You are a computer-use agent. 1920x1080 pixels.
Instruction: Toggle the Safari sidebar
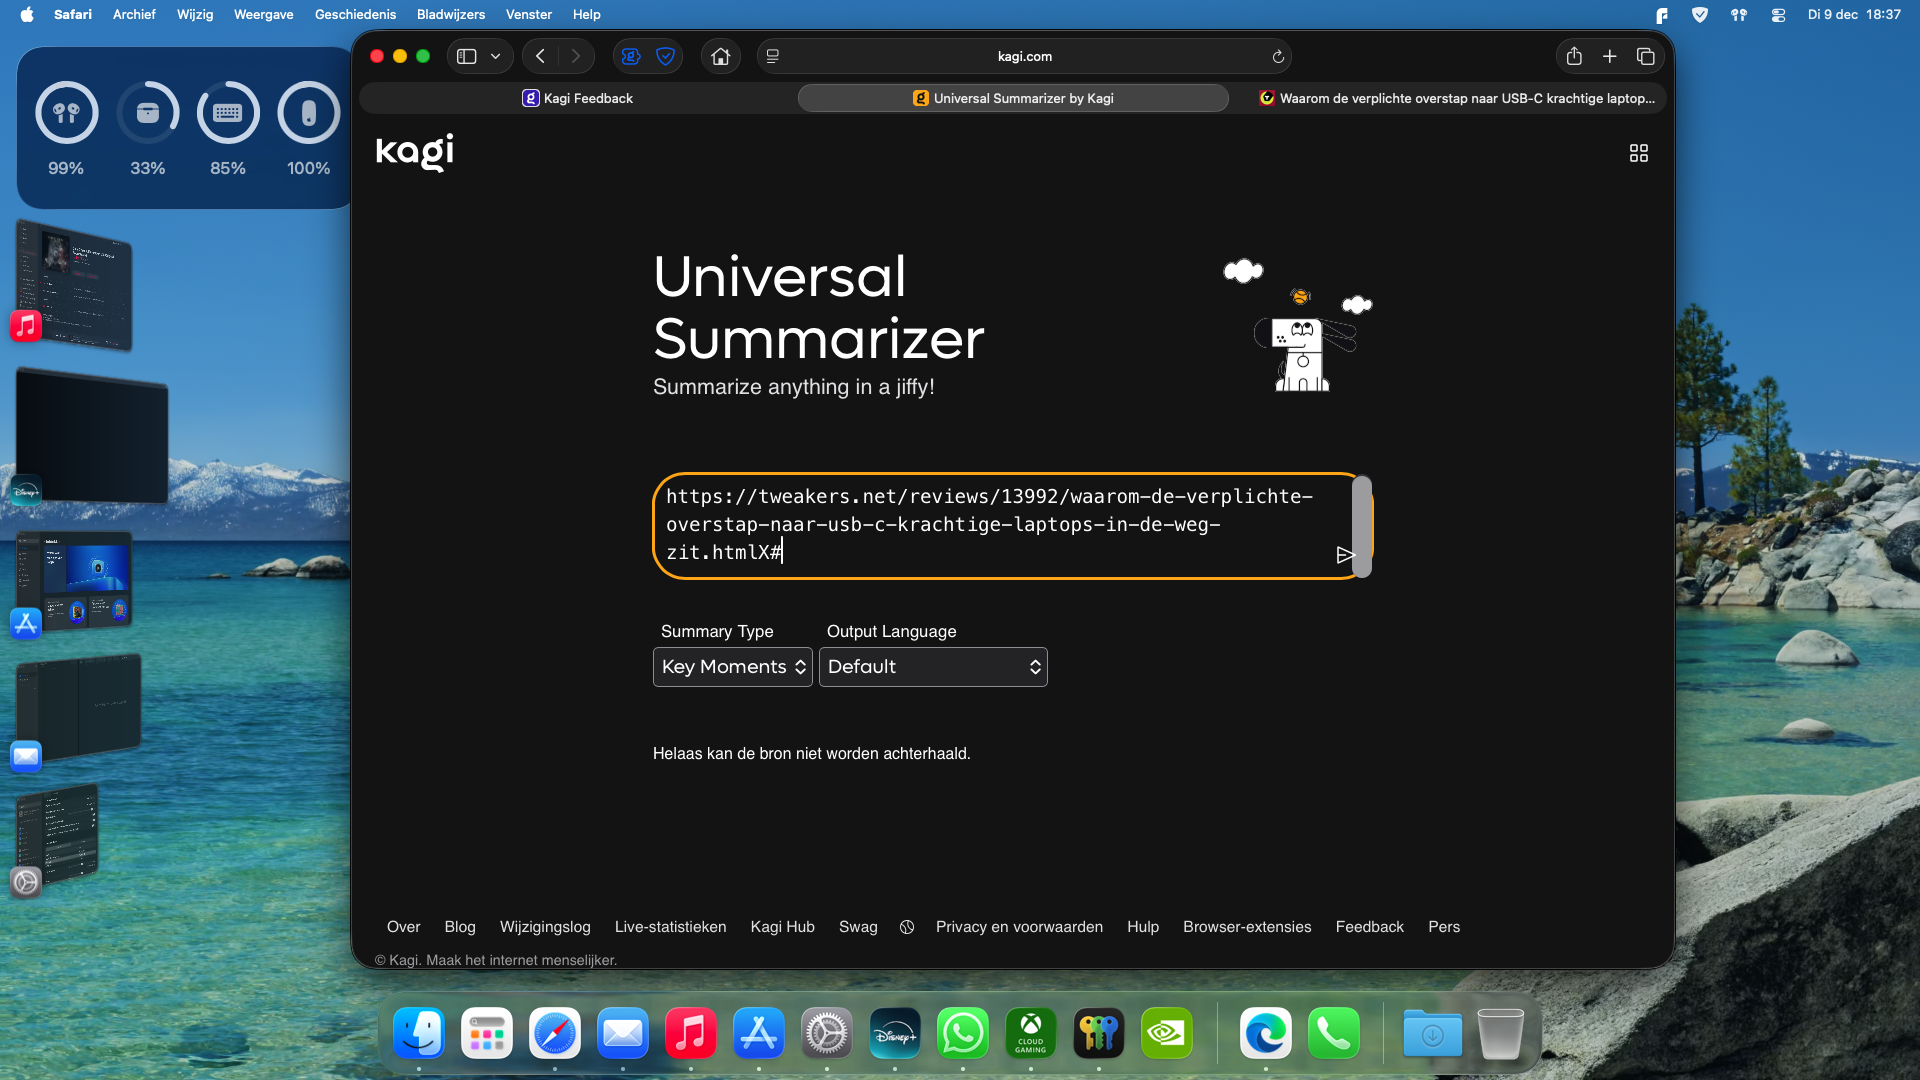pos(467,57)
